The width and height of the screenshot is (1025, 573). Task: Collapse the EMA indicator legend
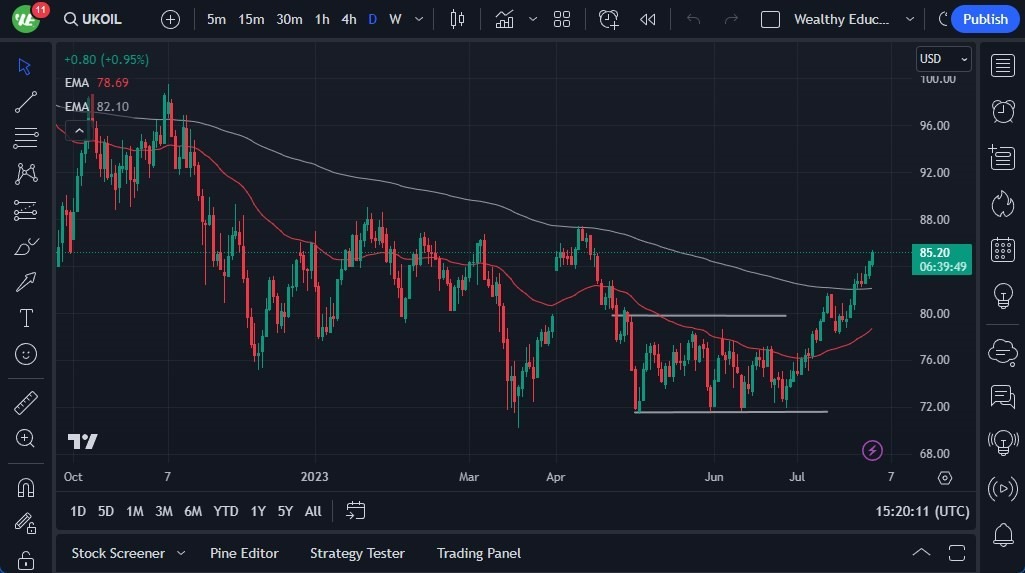pyautogui.click(x=78, y=130)
